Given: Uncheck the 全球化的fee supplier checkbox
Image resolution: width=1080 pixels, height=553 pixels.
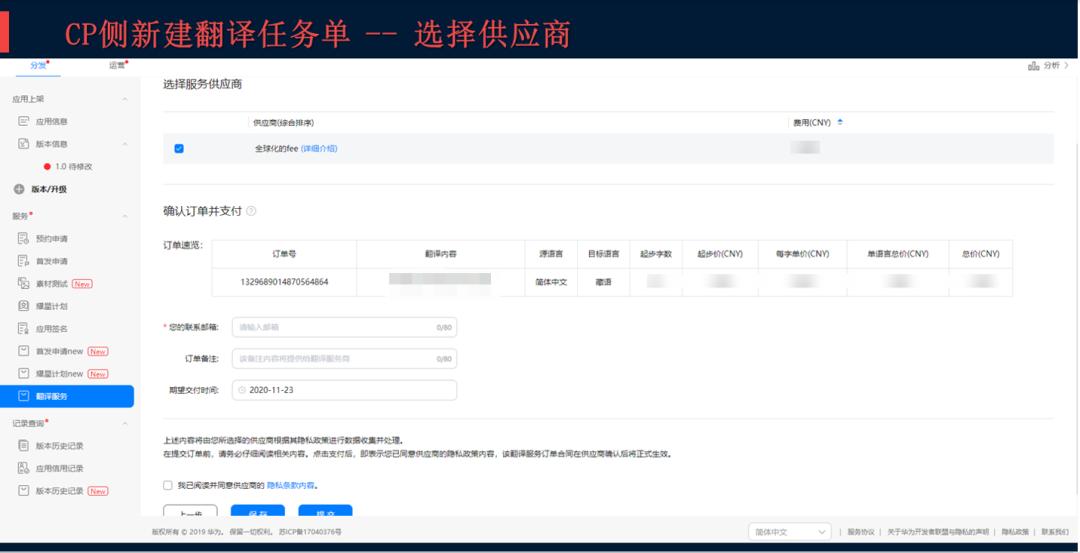Looking at the screenshot, I should (179, 148).
